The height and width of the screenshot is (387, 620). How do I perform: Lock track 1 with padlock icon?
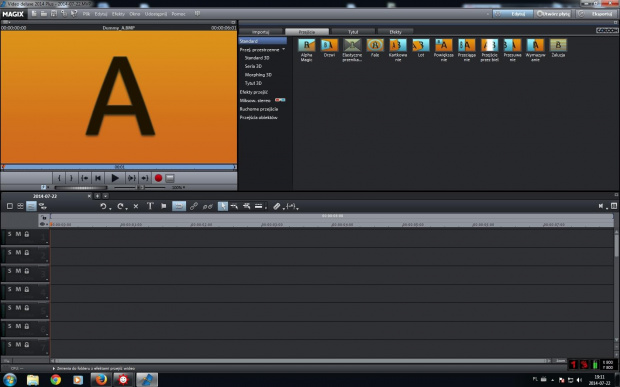pos(27,234)
